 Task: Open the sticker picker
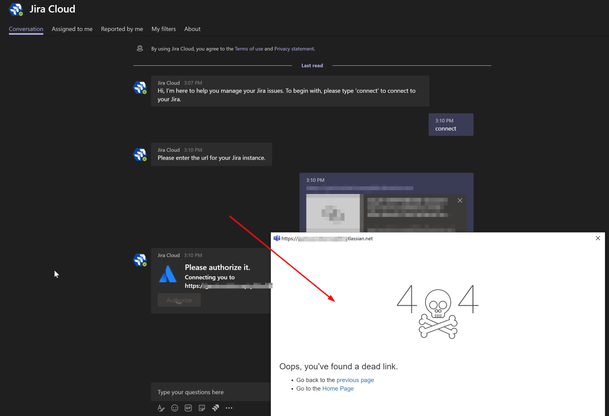tap(202, 408)
